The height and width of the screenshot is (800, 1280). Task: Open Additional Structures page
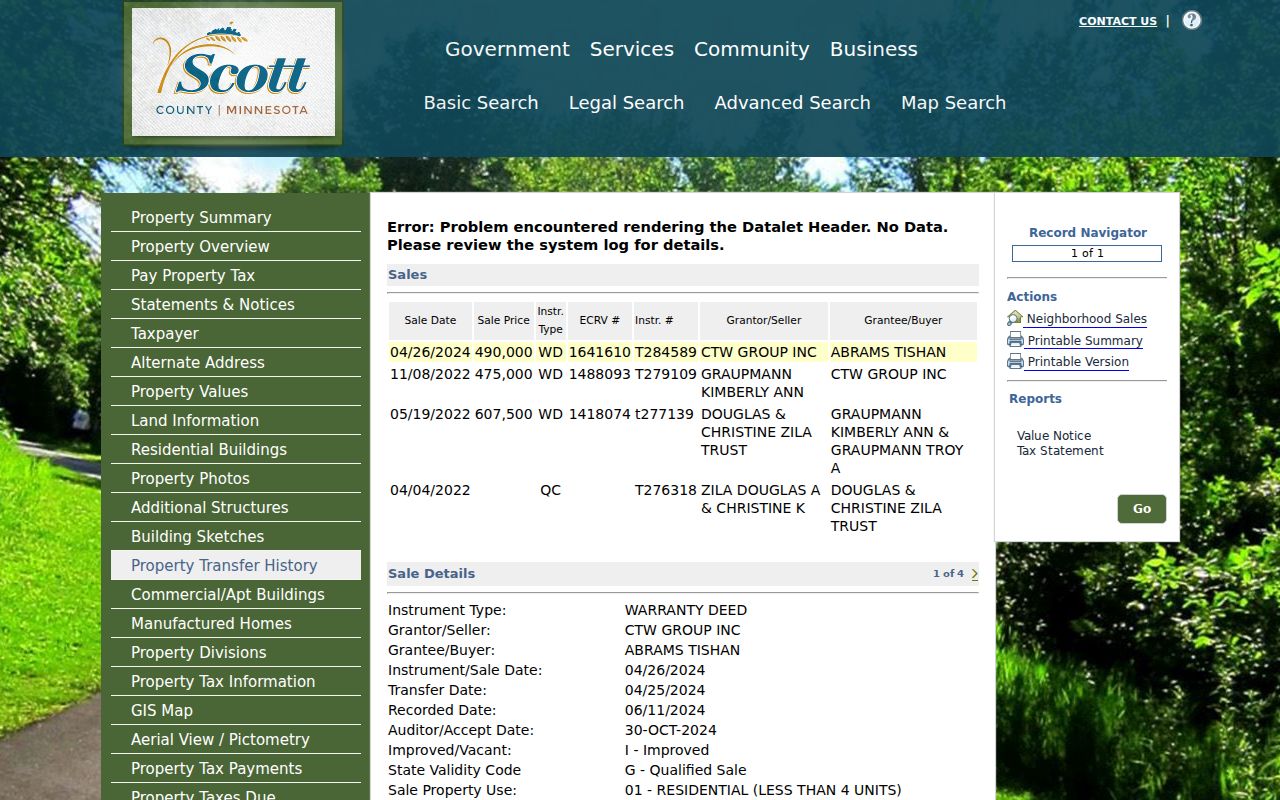click(x=236, y=507)
